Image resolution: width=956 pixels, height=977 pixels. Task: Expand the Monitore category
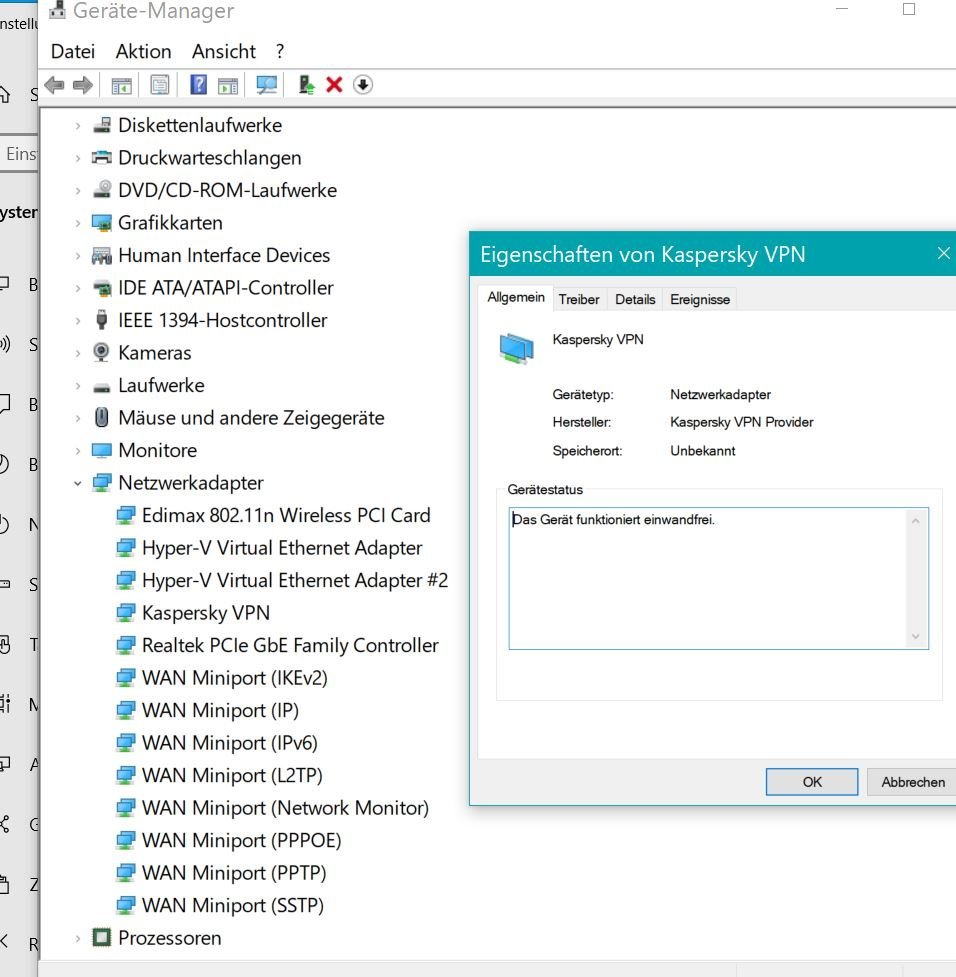(78, 451)
